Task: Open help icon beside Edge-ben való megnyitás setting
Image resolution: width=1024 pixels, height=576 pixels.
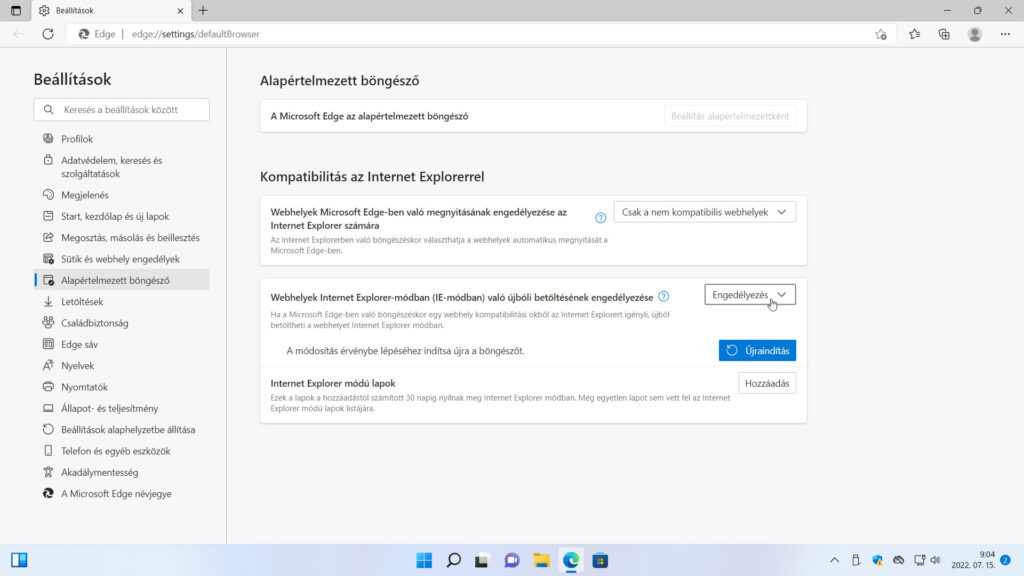Action: tap(600, 218)
